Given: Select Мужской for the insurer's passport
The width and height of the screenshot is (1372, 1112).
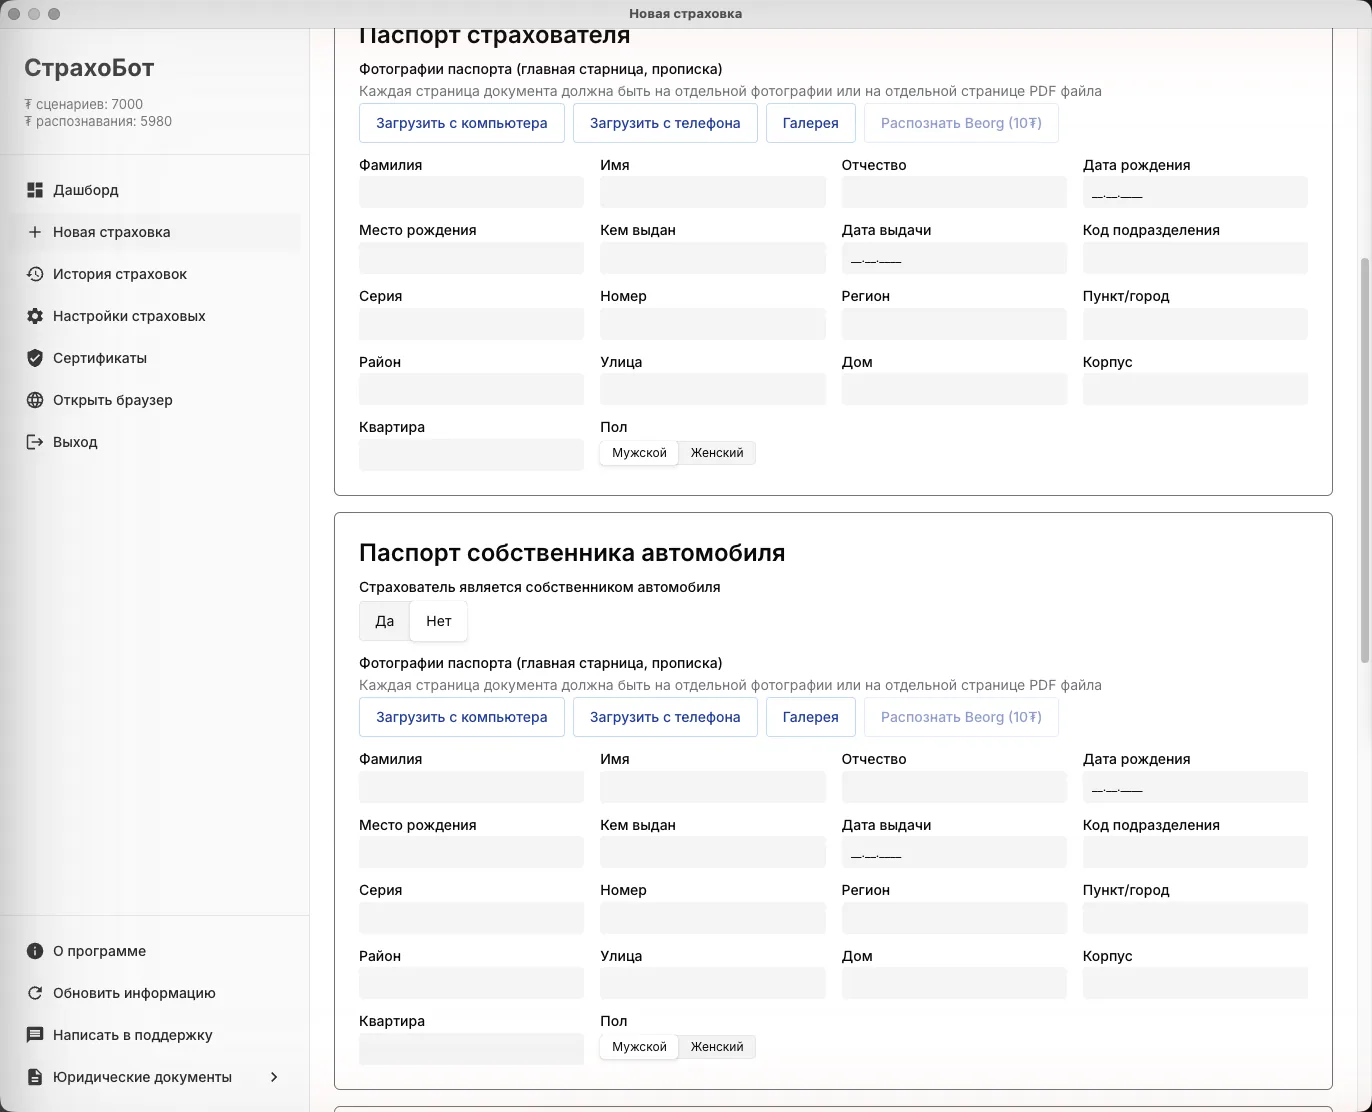Looking at the screenshot, I should click(639, 453).
